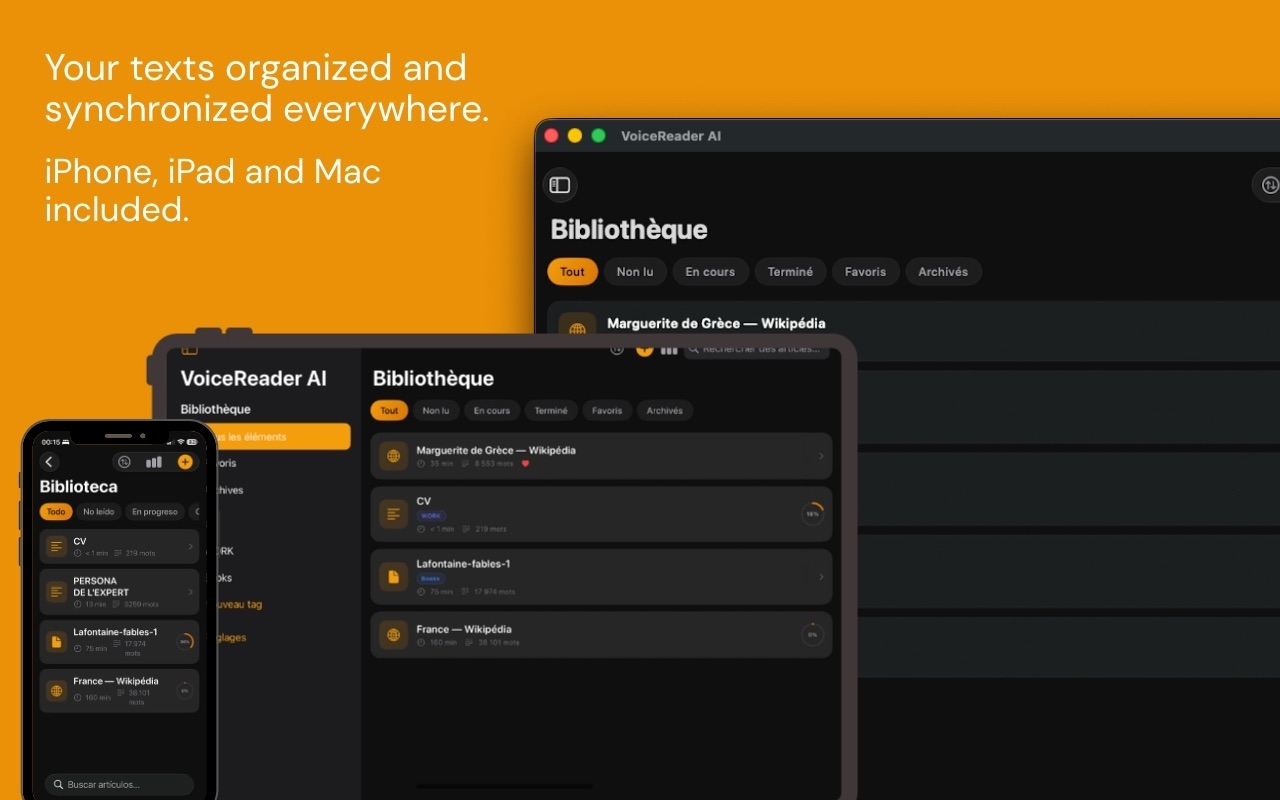
Task: Add a new text with the iPhone plus button
Action: [x=184, y=462]
